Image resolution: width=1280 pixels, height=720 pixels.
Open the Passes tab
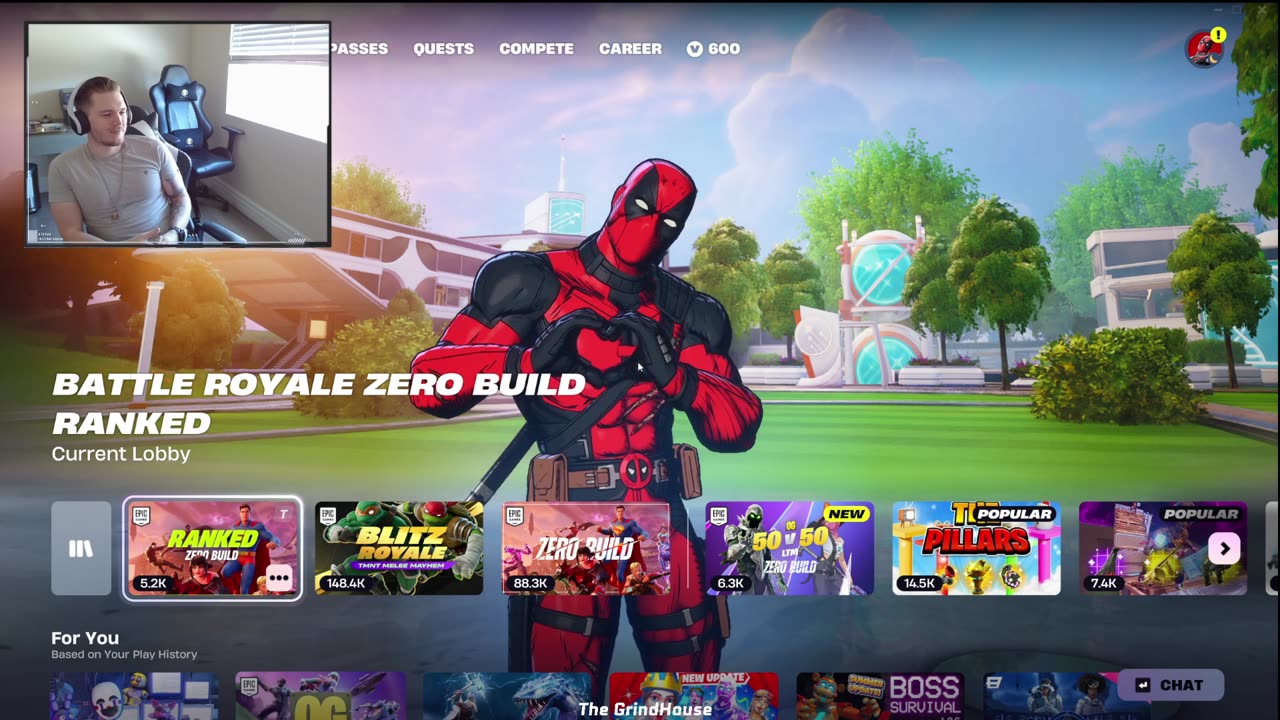click(359, 48)
